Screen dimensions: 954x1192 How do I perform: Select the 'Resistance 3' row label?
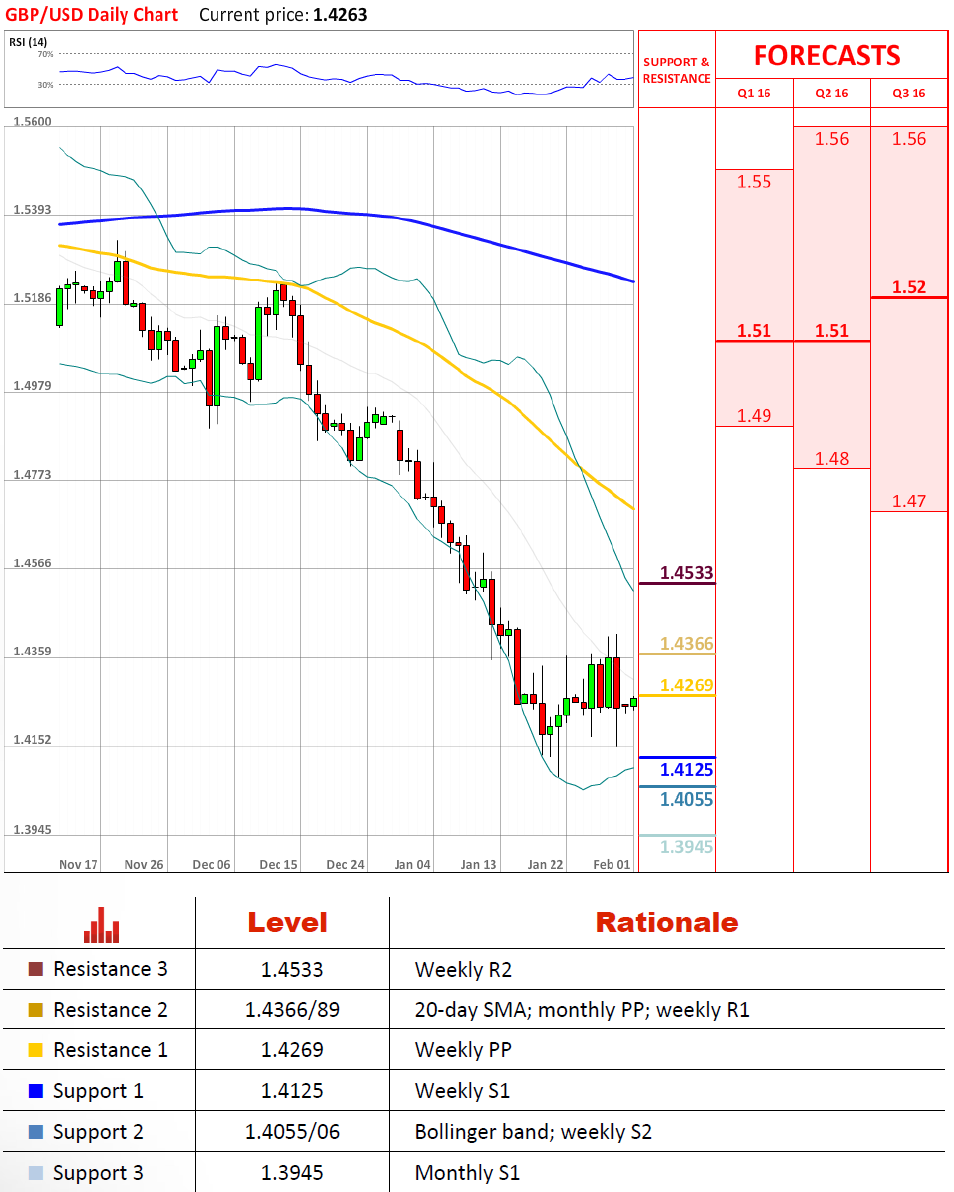pos(110,969)
